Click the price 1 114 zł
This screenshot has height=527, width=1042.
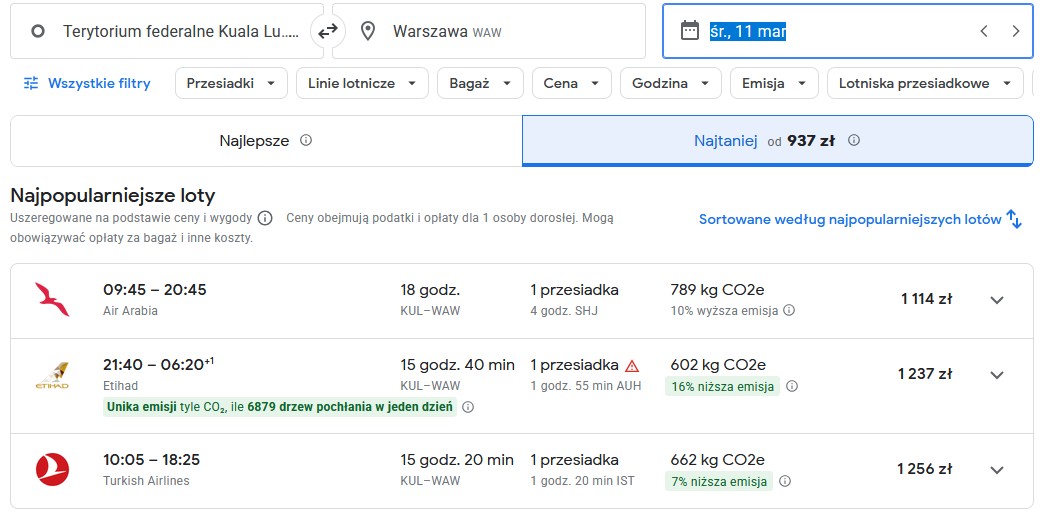(x=926, y=299)
